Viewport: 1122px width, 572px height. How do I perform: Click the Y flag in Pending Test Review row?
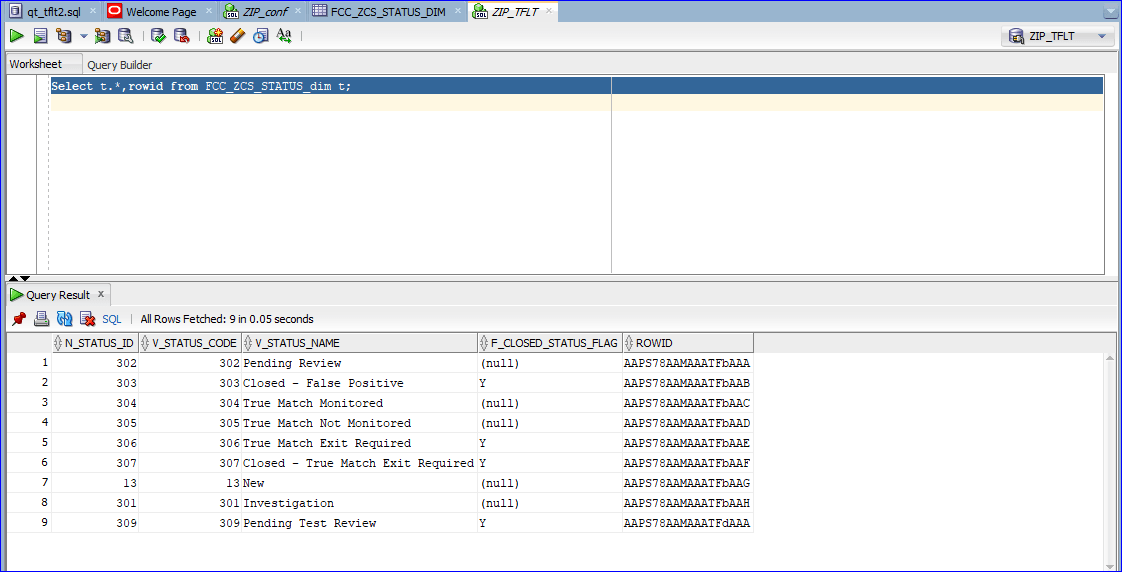(x=550, y=523)
